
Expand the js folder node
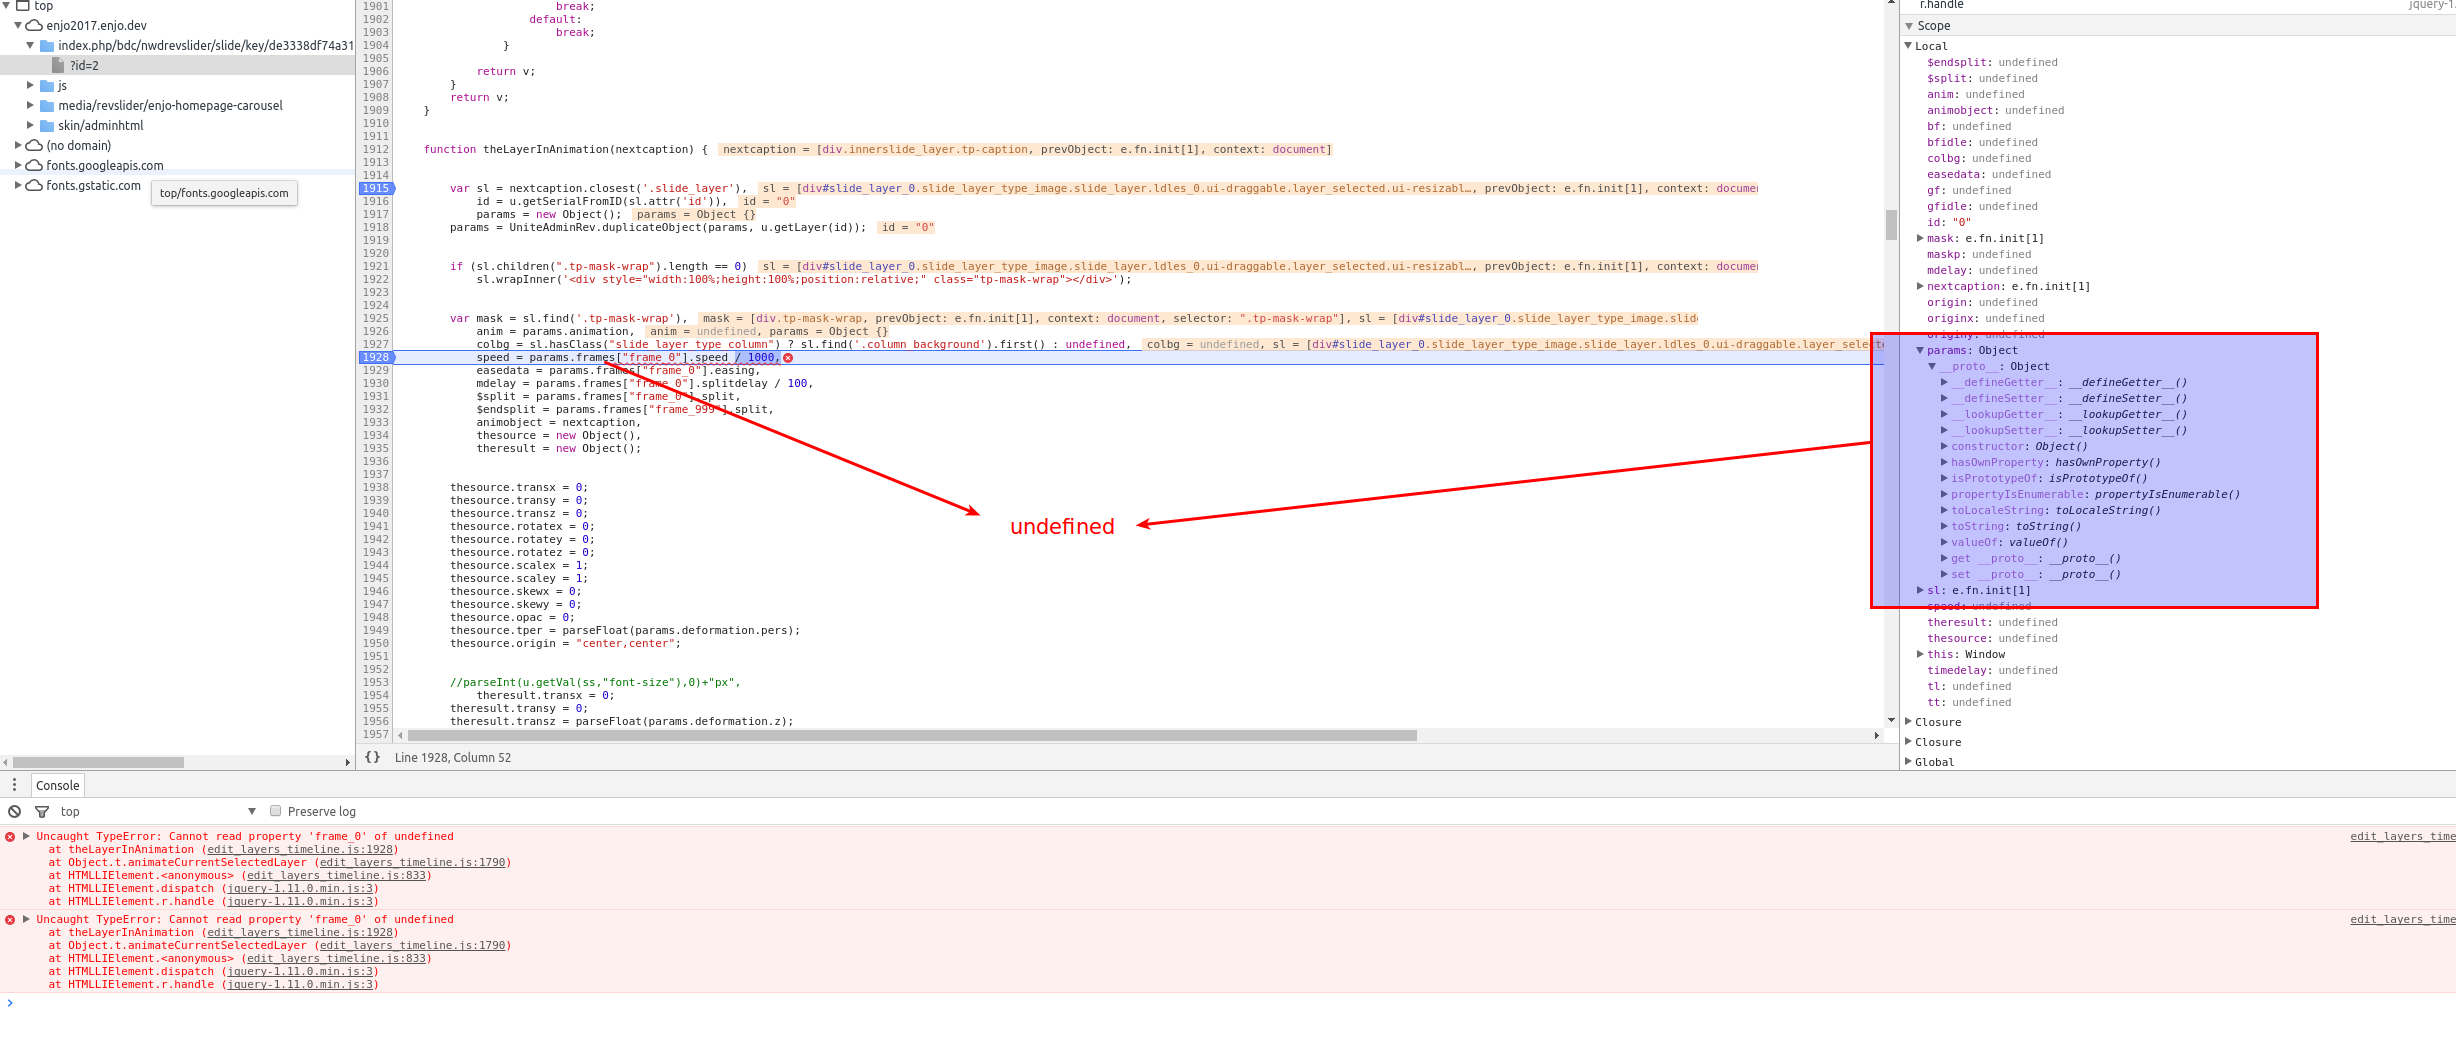30,85
